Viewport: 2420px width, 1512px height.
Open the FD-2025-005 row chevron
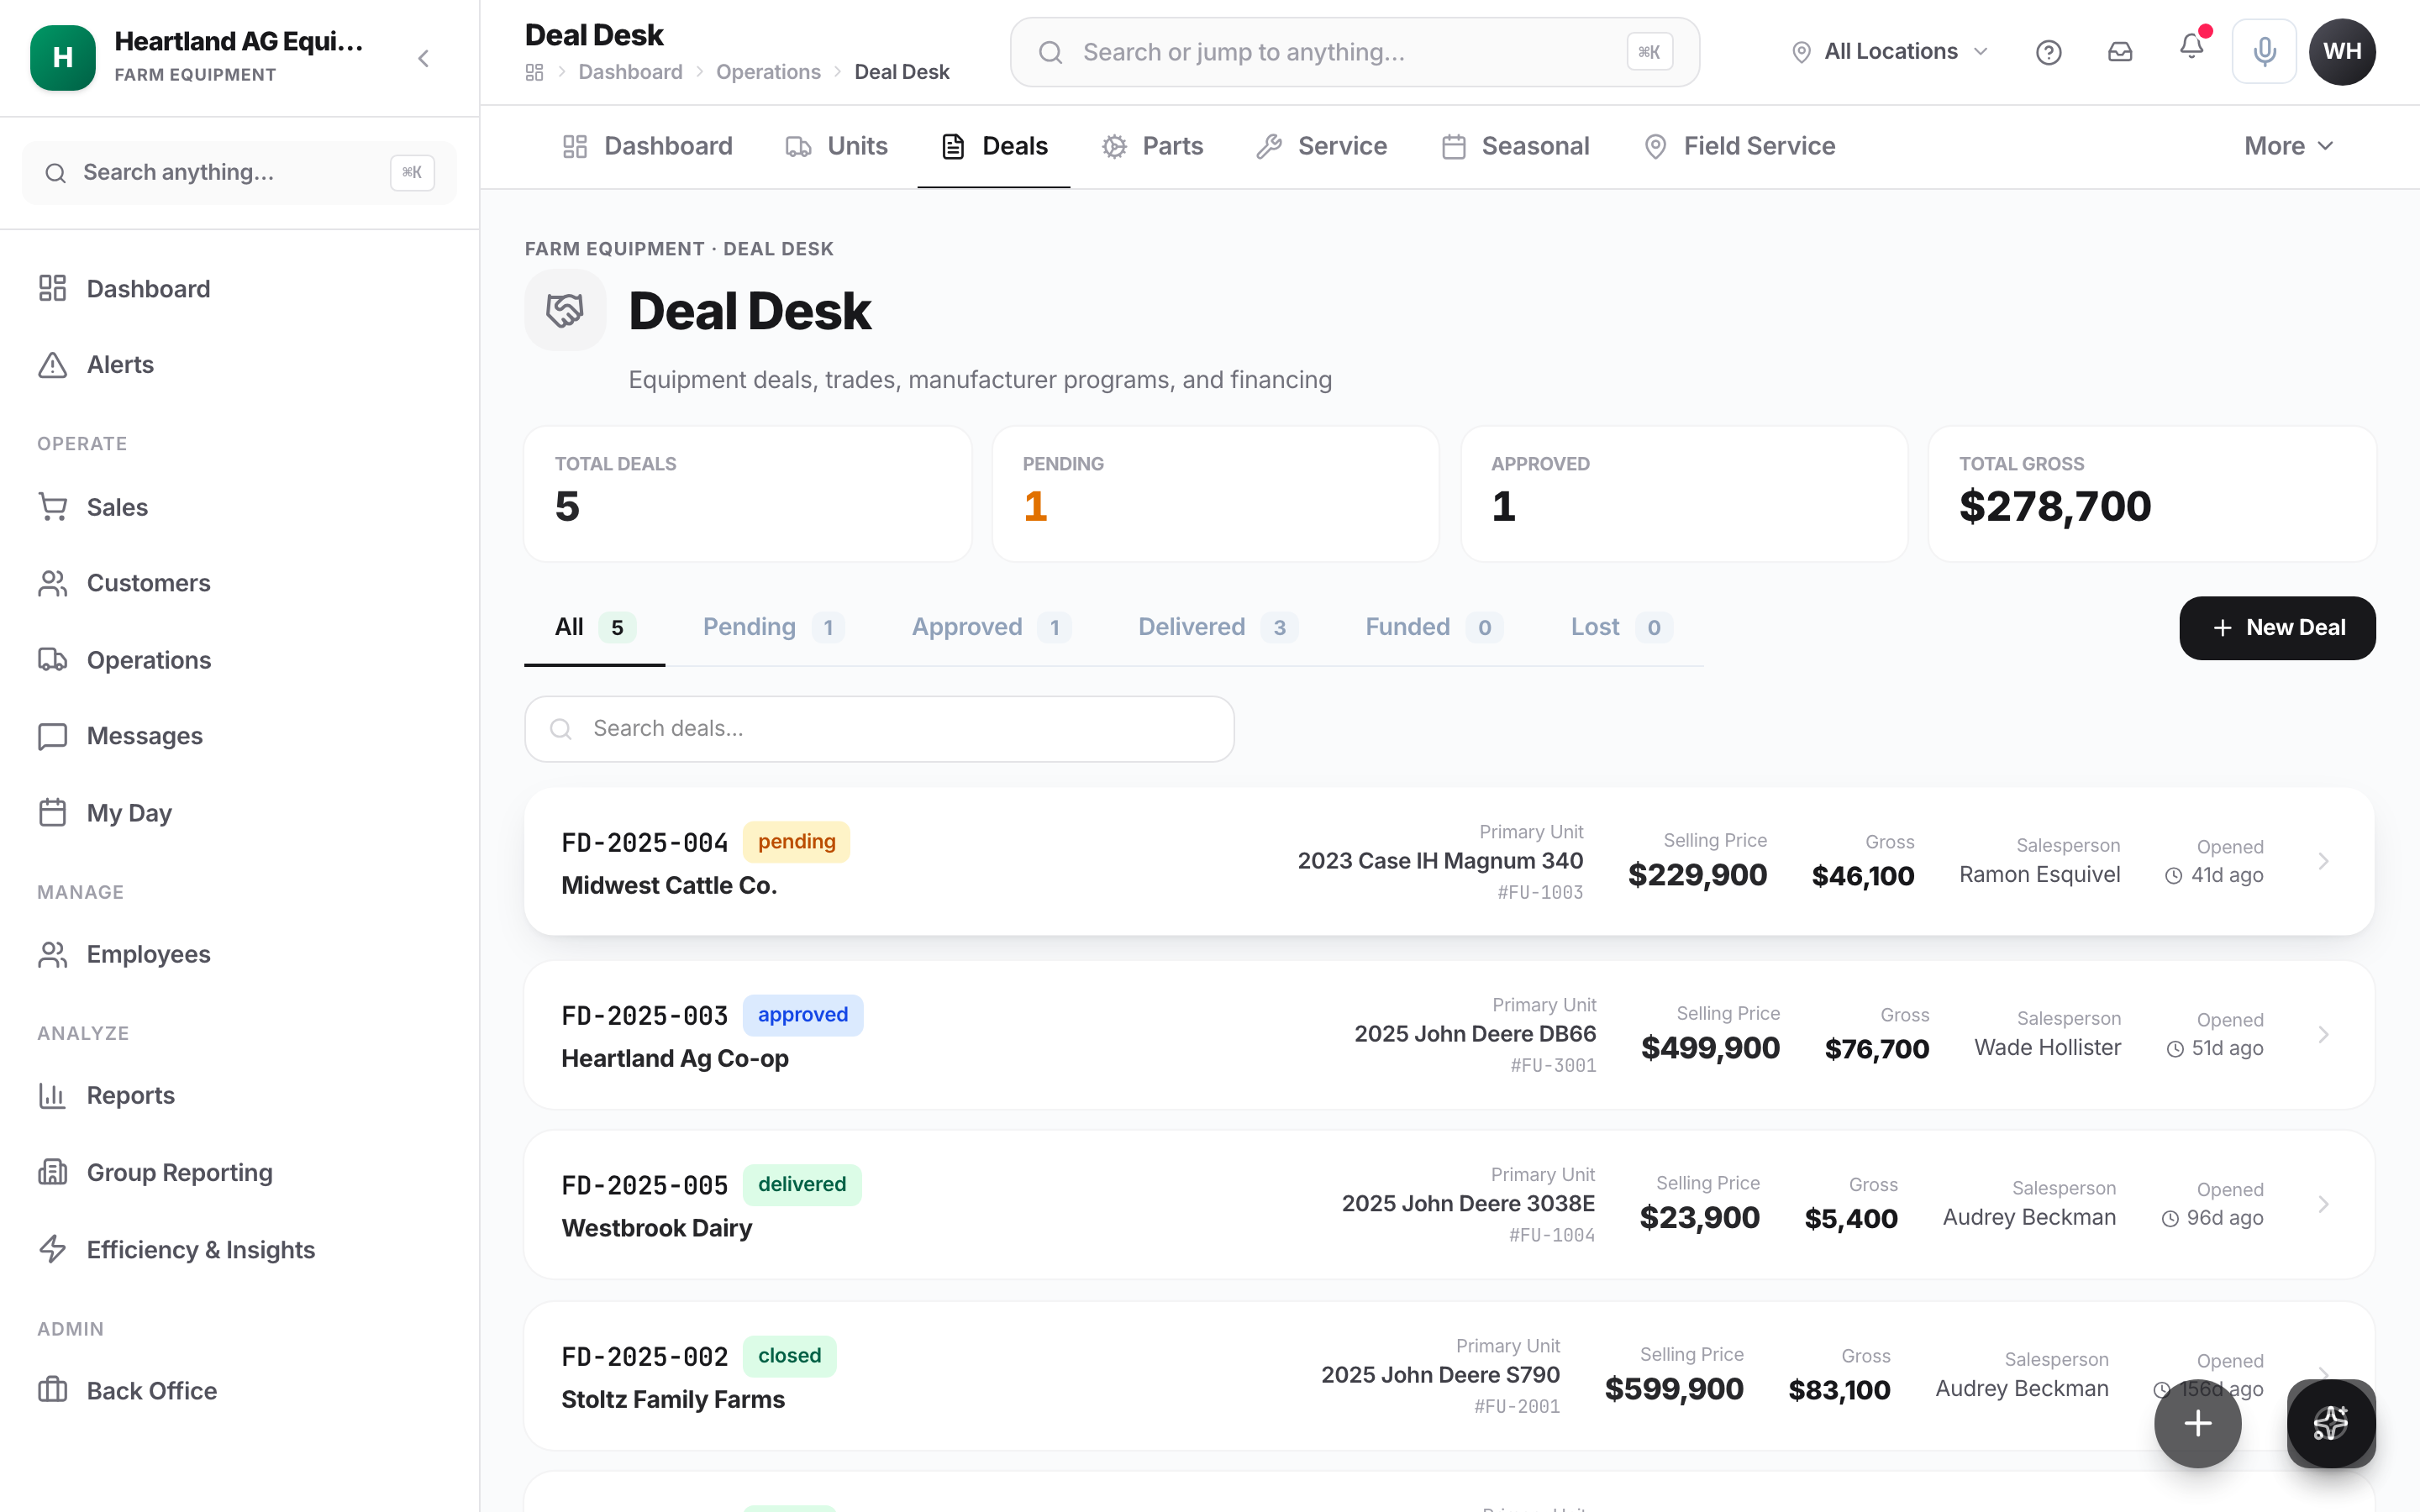coord(2323,1204)
